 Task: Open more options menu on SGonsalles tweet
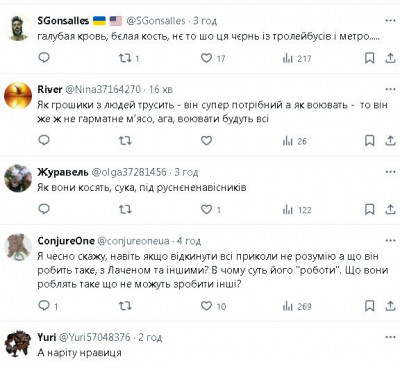390,21
